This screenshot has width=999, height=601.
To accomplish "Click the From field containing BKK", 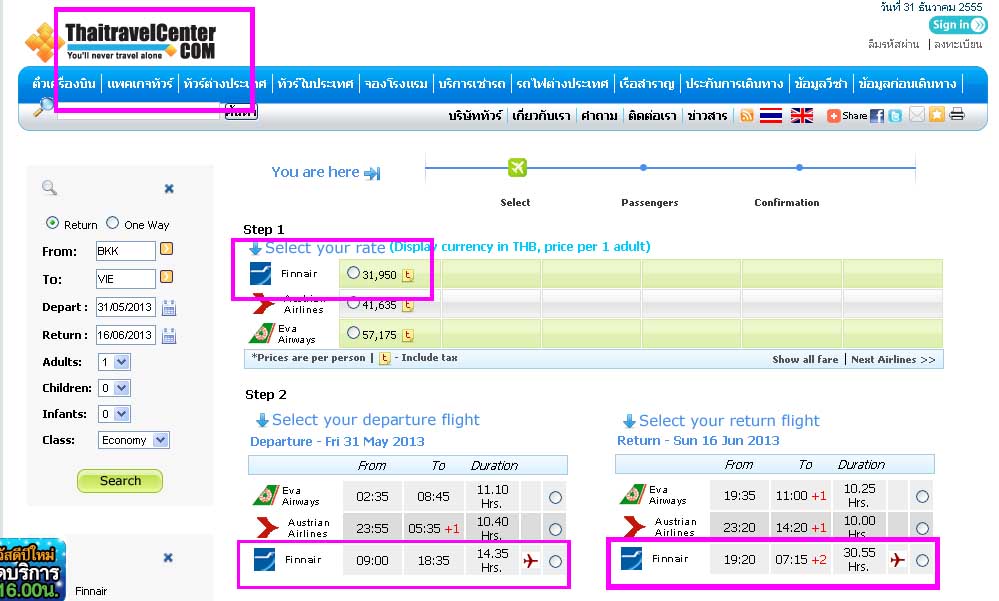I will pyautogui.click(x=126, y=251).
